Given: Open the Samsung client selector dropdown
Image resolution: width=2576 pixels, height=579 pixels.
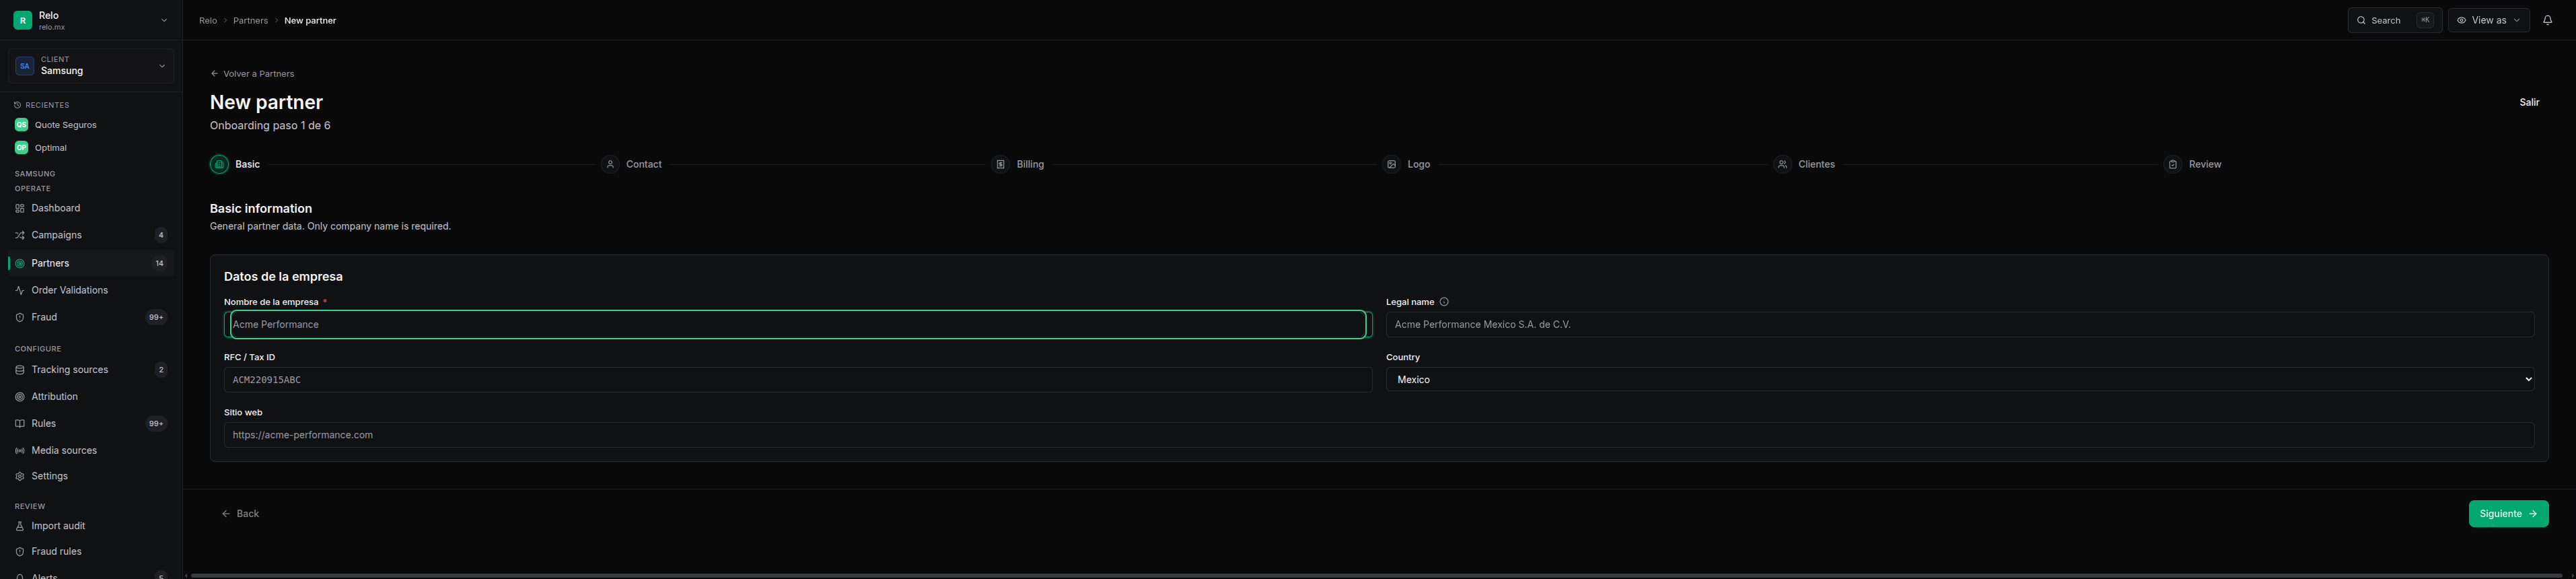Looking at the screenshot, I should [91, 66].
